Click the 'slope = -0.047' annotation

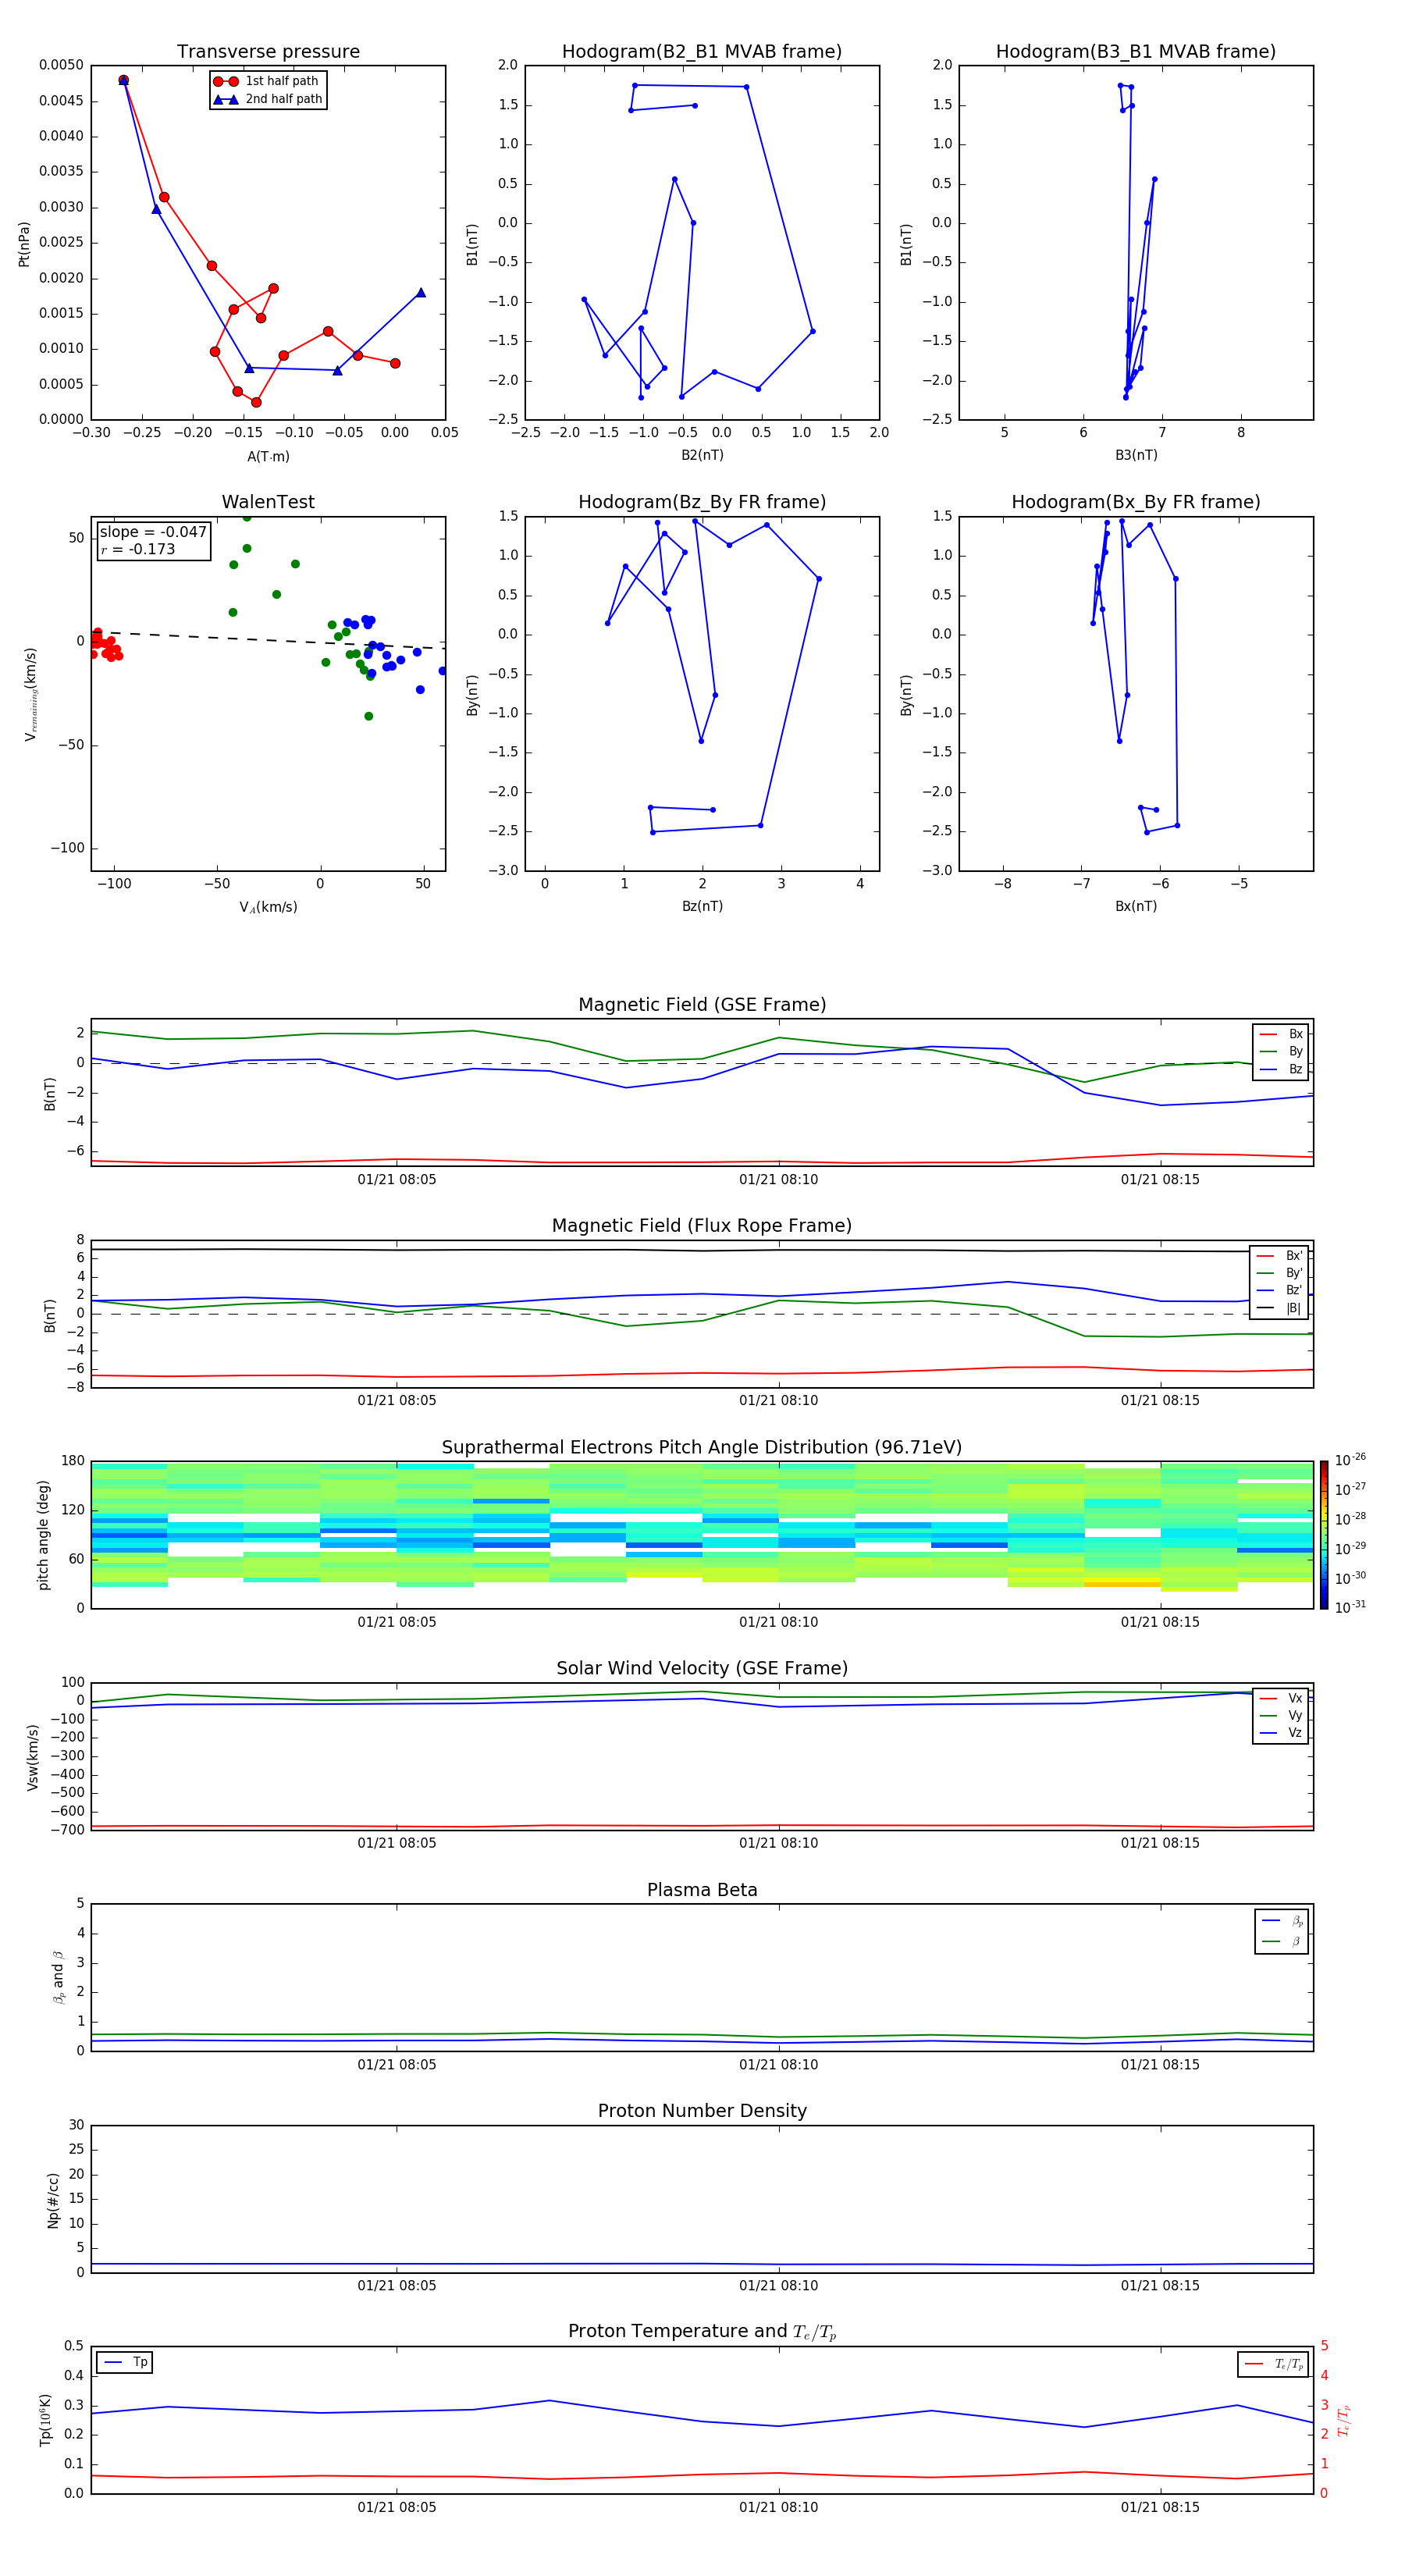pos(153,532)
